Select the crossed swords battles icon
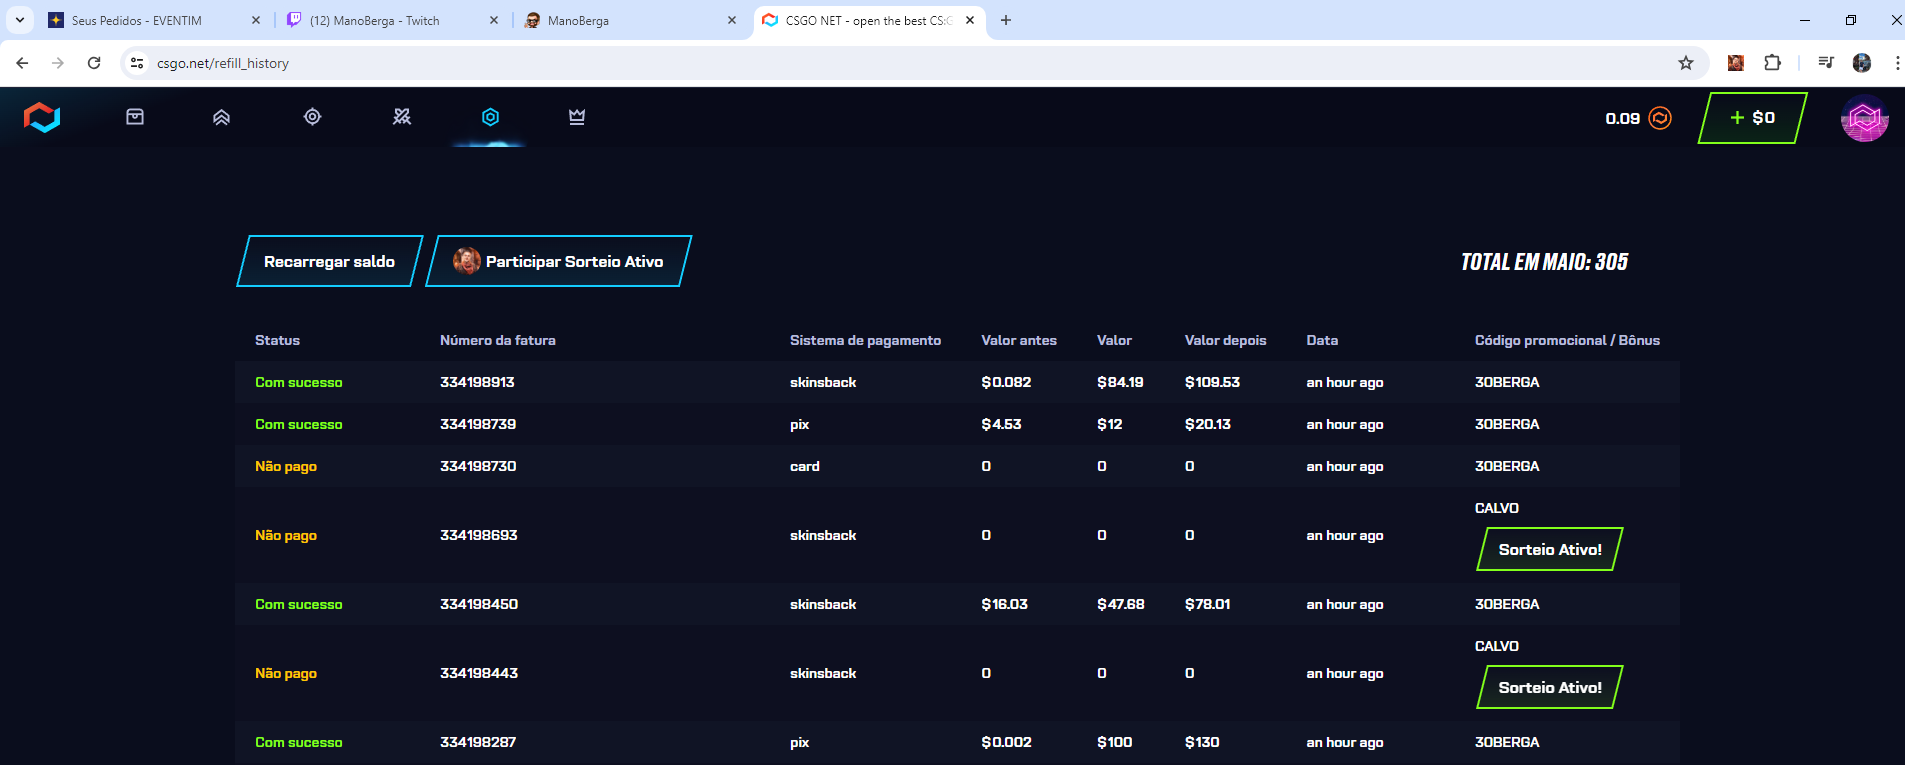 click(402, 117)
